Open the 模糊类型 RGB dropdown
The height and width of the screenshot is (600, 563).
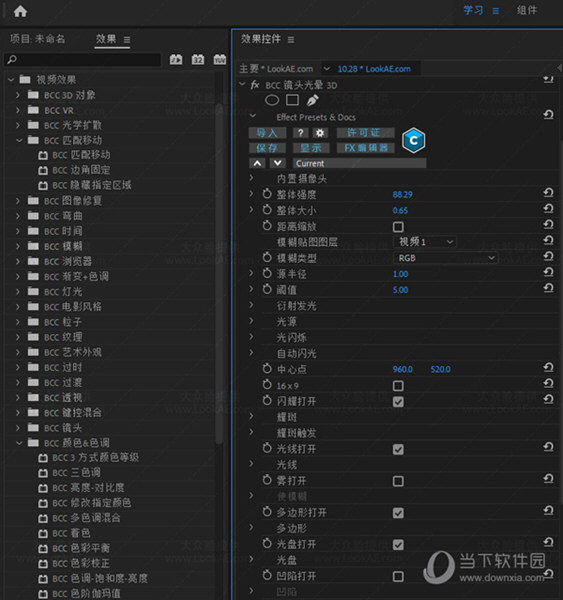click(x=446, y=258)
